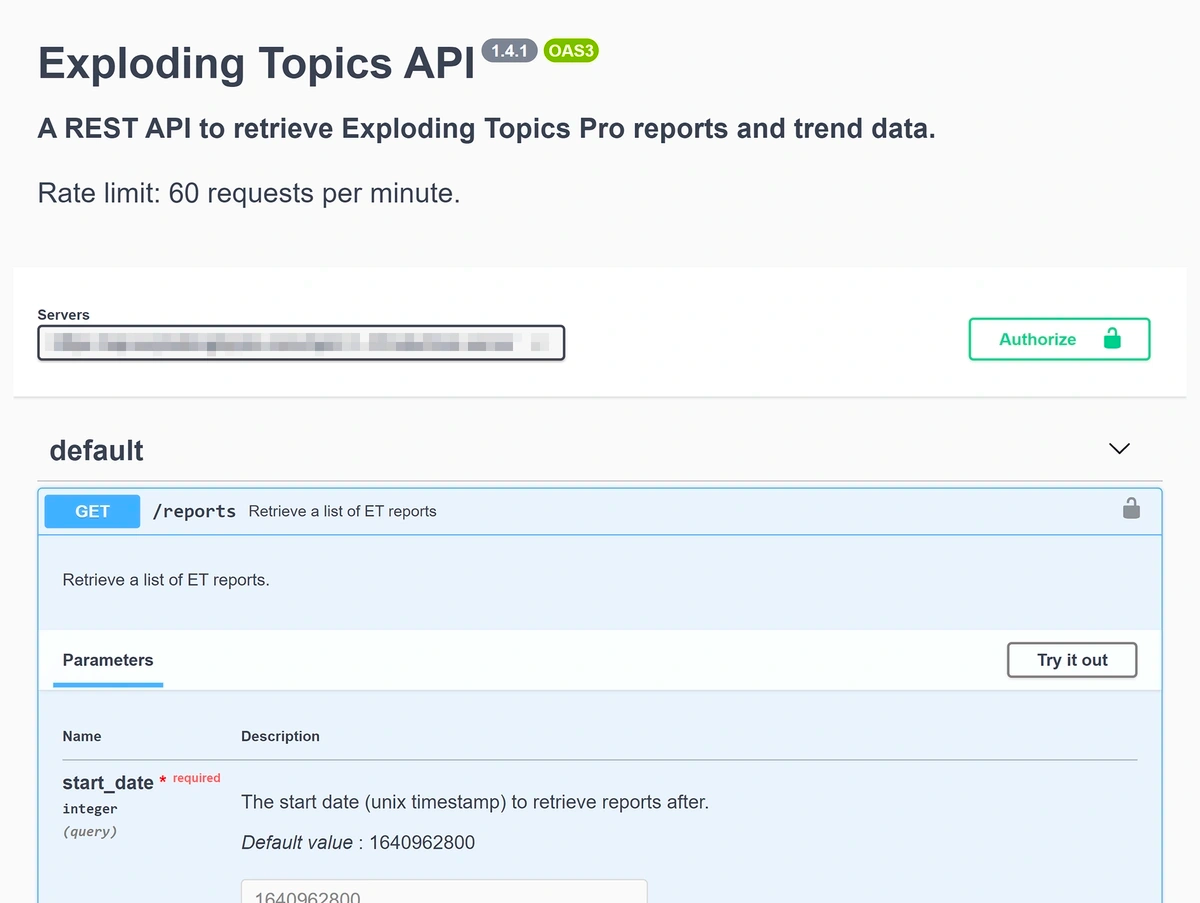Image resolution: width=1200 pixels, height=903 pixels.
Task: Select the Parameters tab
Action: (108, 660)
